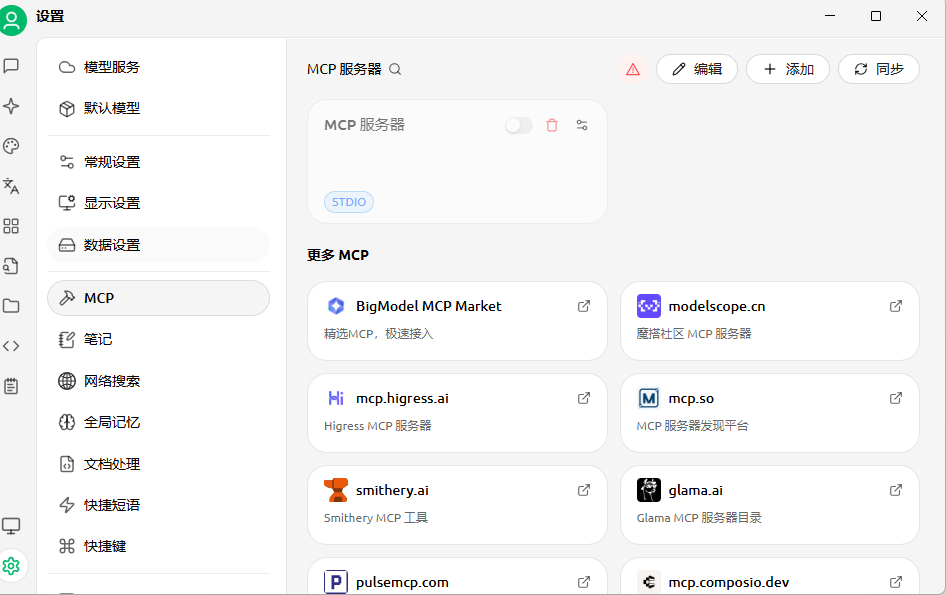This screenshot has height=595, width=946.
Task: Open pulsemcp.com external link icon
Action: click(x=583, y=582)
